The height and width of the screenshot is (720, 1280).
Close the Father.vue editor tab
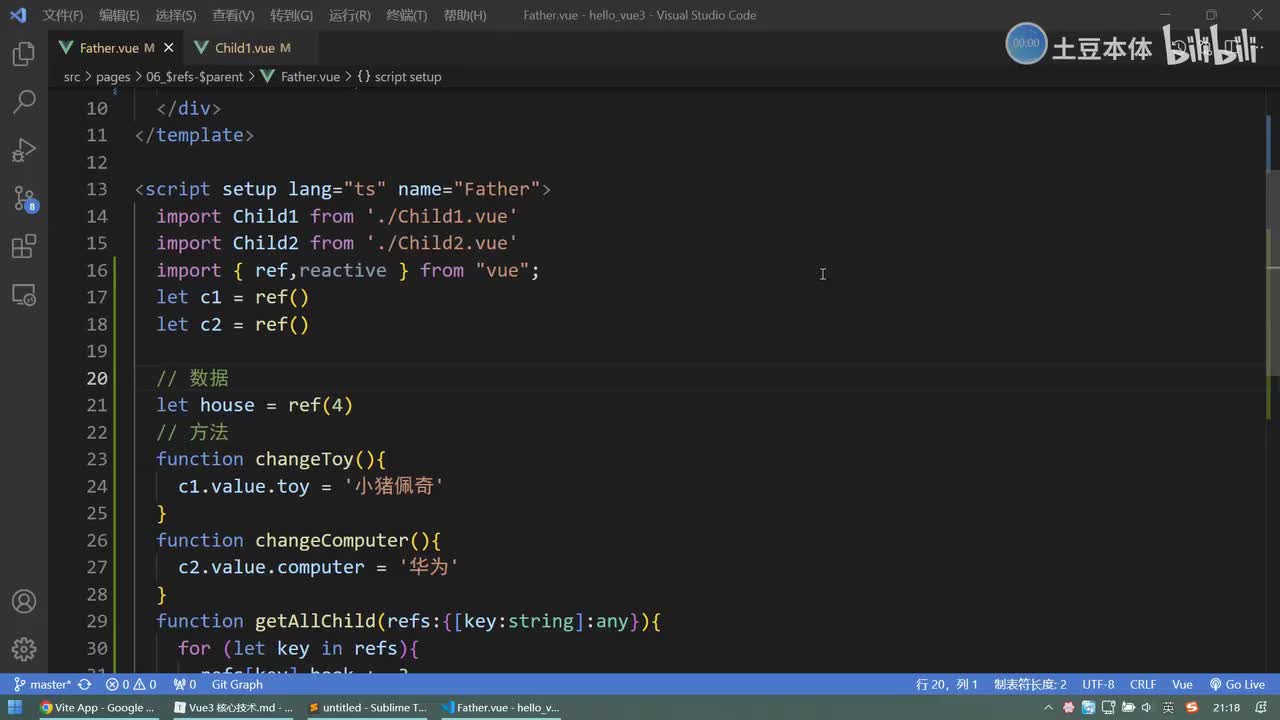[x=169, y=48]
